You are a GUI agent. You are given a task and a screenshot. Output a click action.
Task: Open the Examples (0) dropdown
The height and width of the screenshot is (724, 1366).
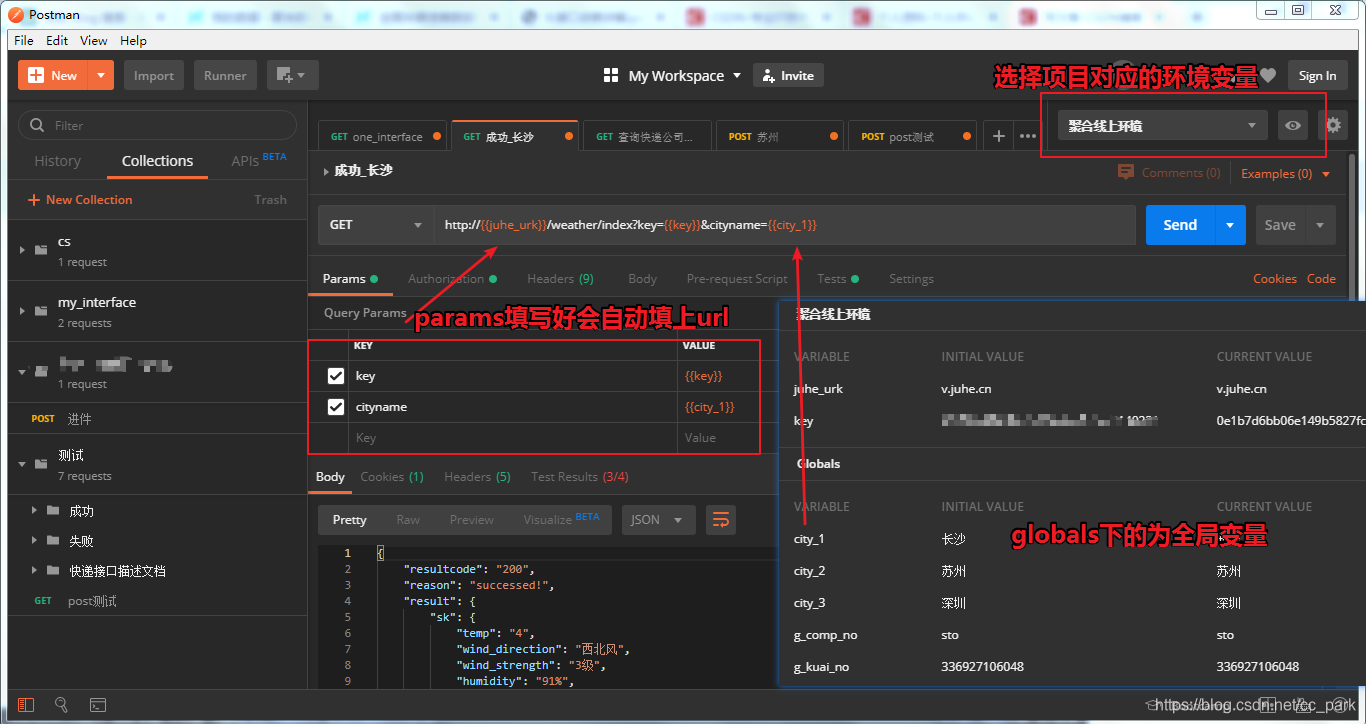pyautogui.click(x=1286, y=174)
